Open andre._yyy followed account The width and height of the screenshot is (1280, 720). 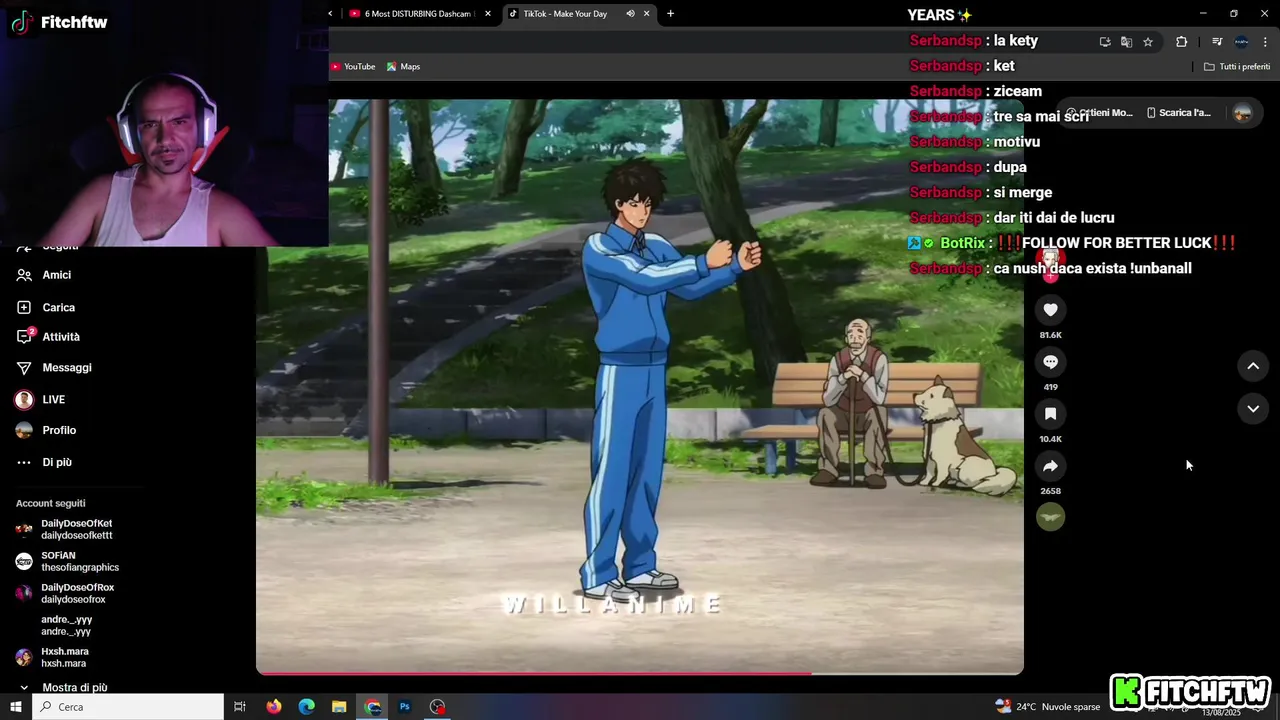point(66,625)
